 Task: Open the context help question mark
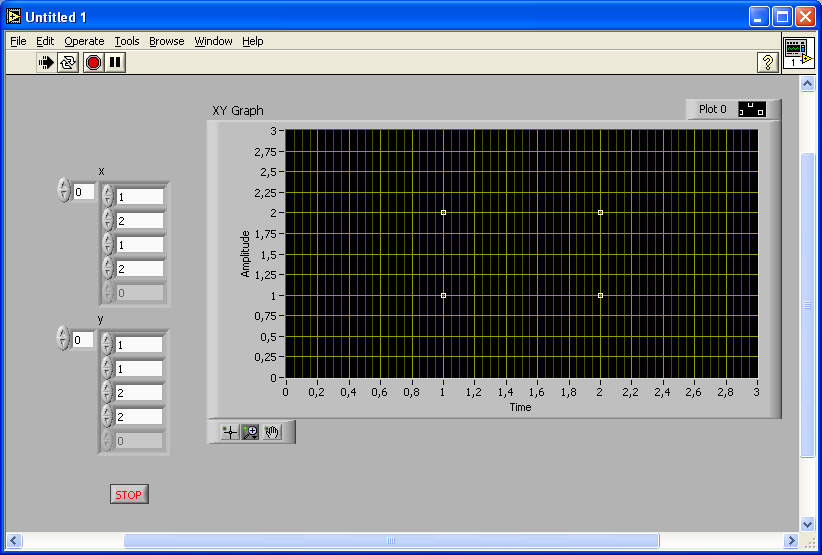coord(768,62)
